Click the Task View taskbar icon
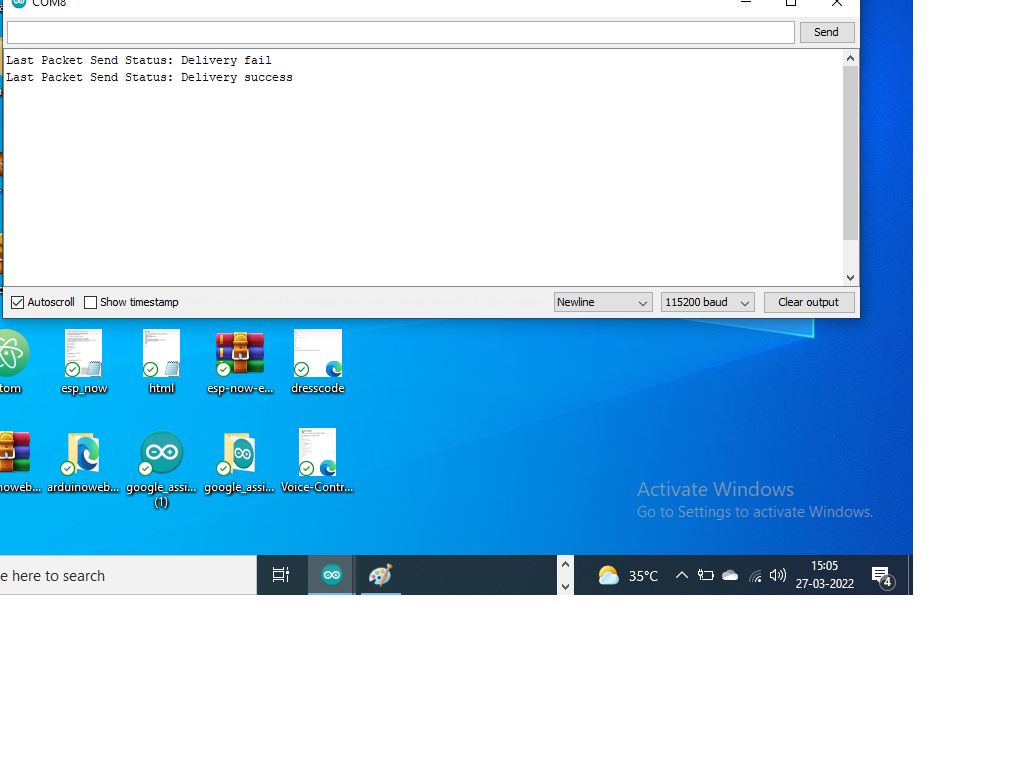1024x768 pixels. coord(281,575)
